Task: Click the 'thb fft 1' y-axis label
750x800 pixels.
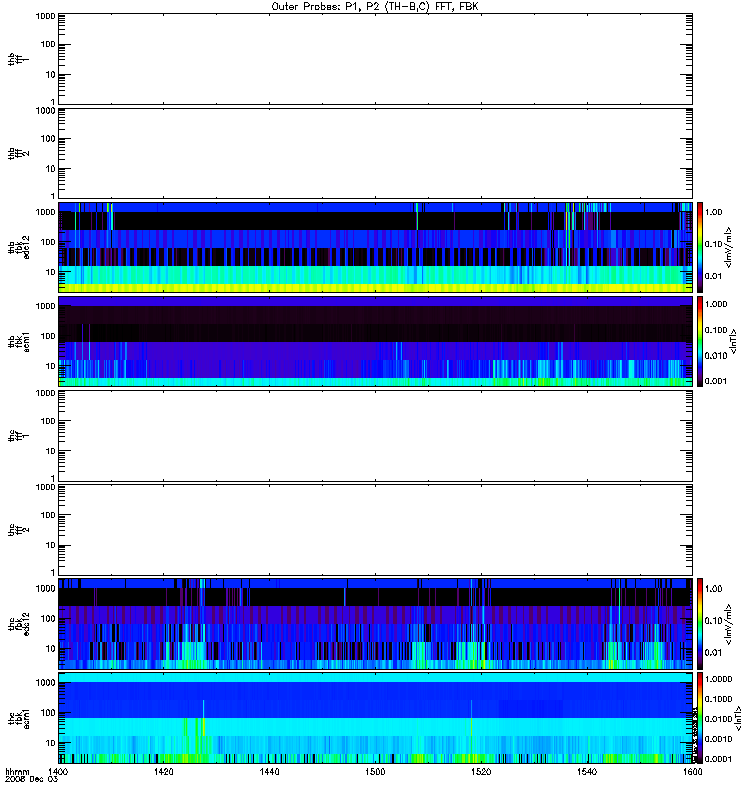Action: 18,59
